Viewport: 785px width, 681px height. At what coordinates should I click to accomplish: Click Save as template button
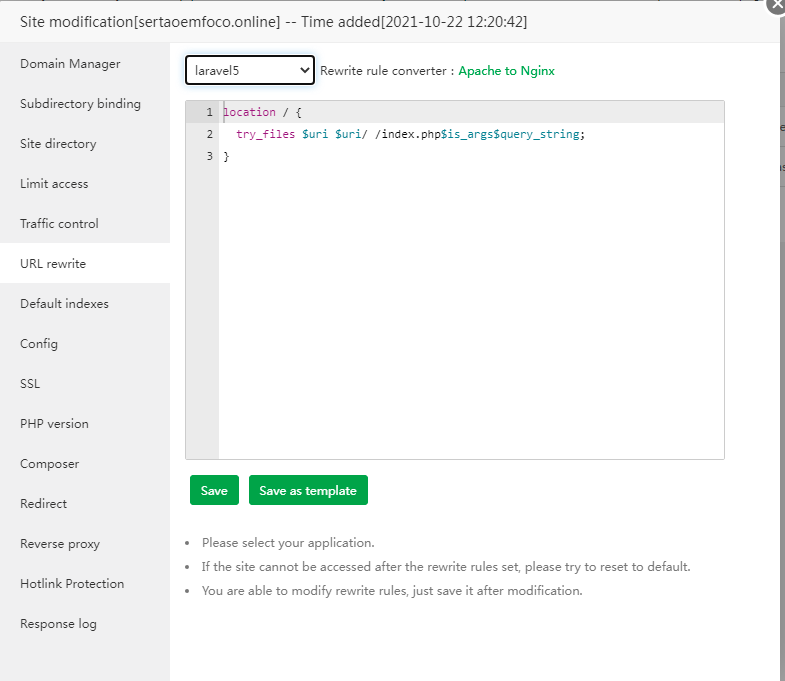(308, 490)
